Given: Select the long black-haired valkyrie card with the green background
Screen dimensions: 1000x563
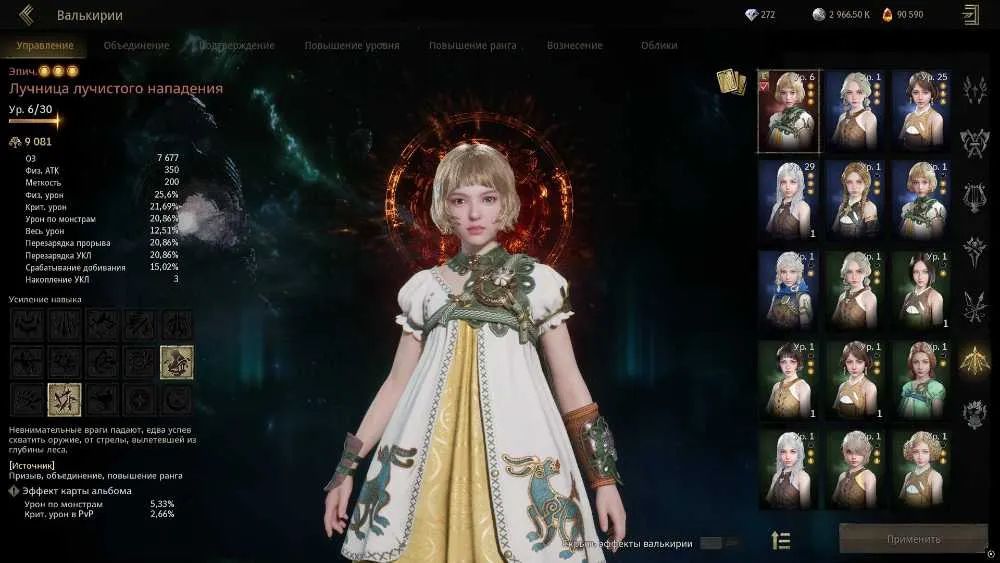Looking at the screenshot, I should pyautogui.click(x=920, y=290).
